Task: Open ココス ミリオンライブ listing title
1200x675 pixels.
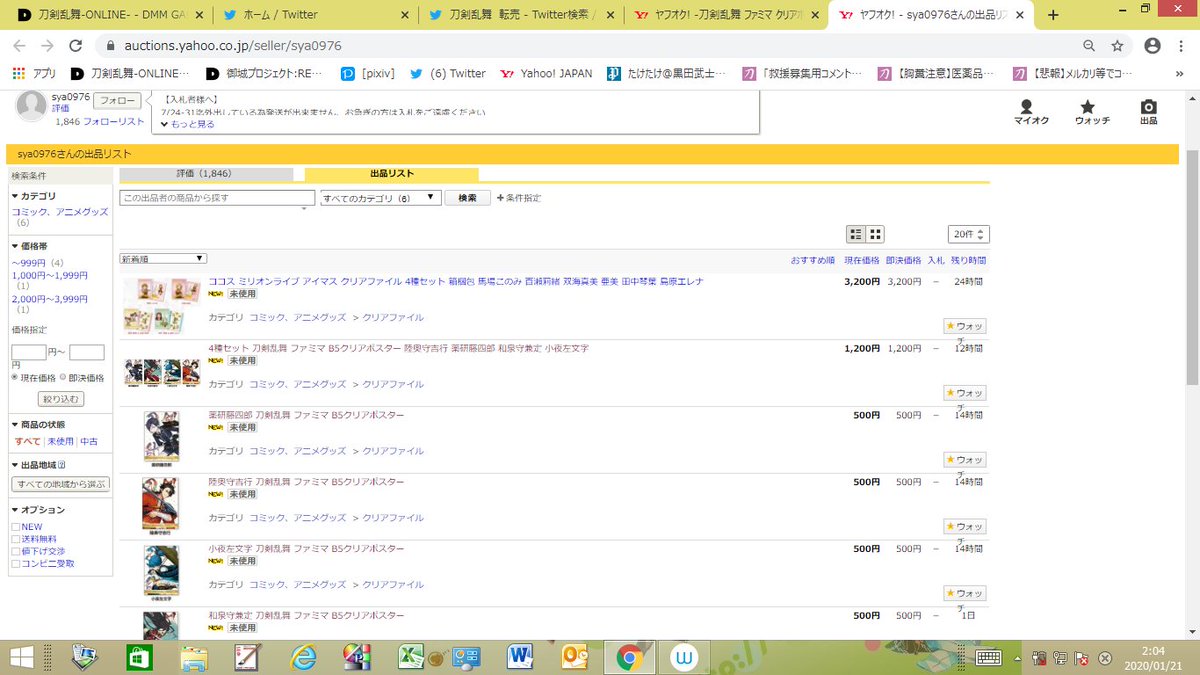Action: tap(455, 282)
